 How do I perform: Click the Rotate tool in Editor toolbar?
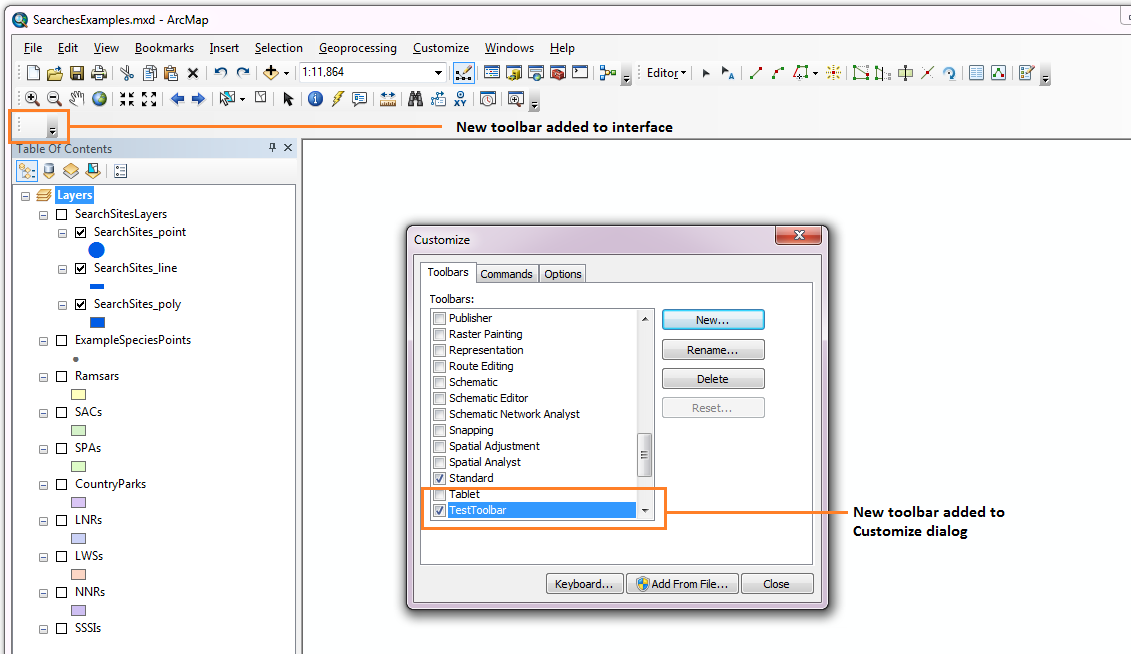point(949,73)
